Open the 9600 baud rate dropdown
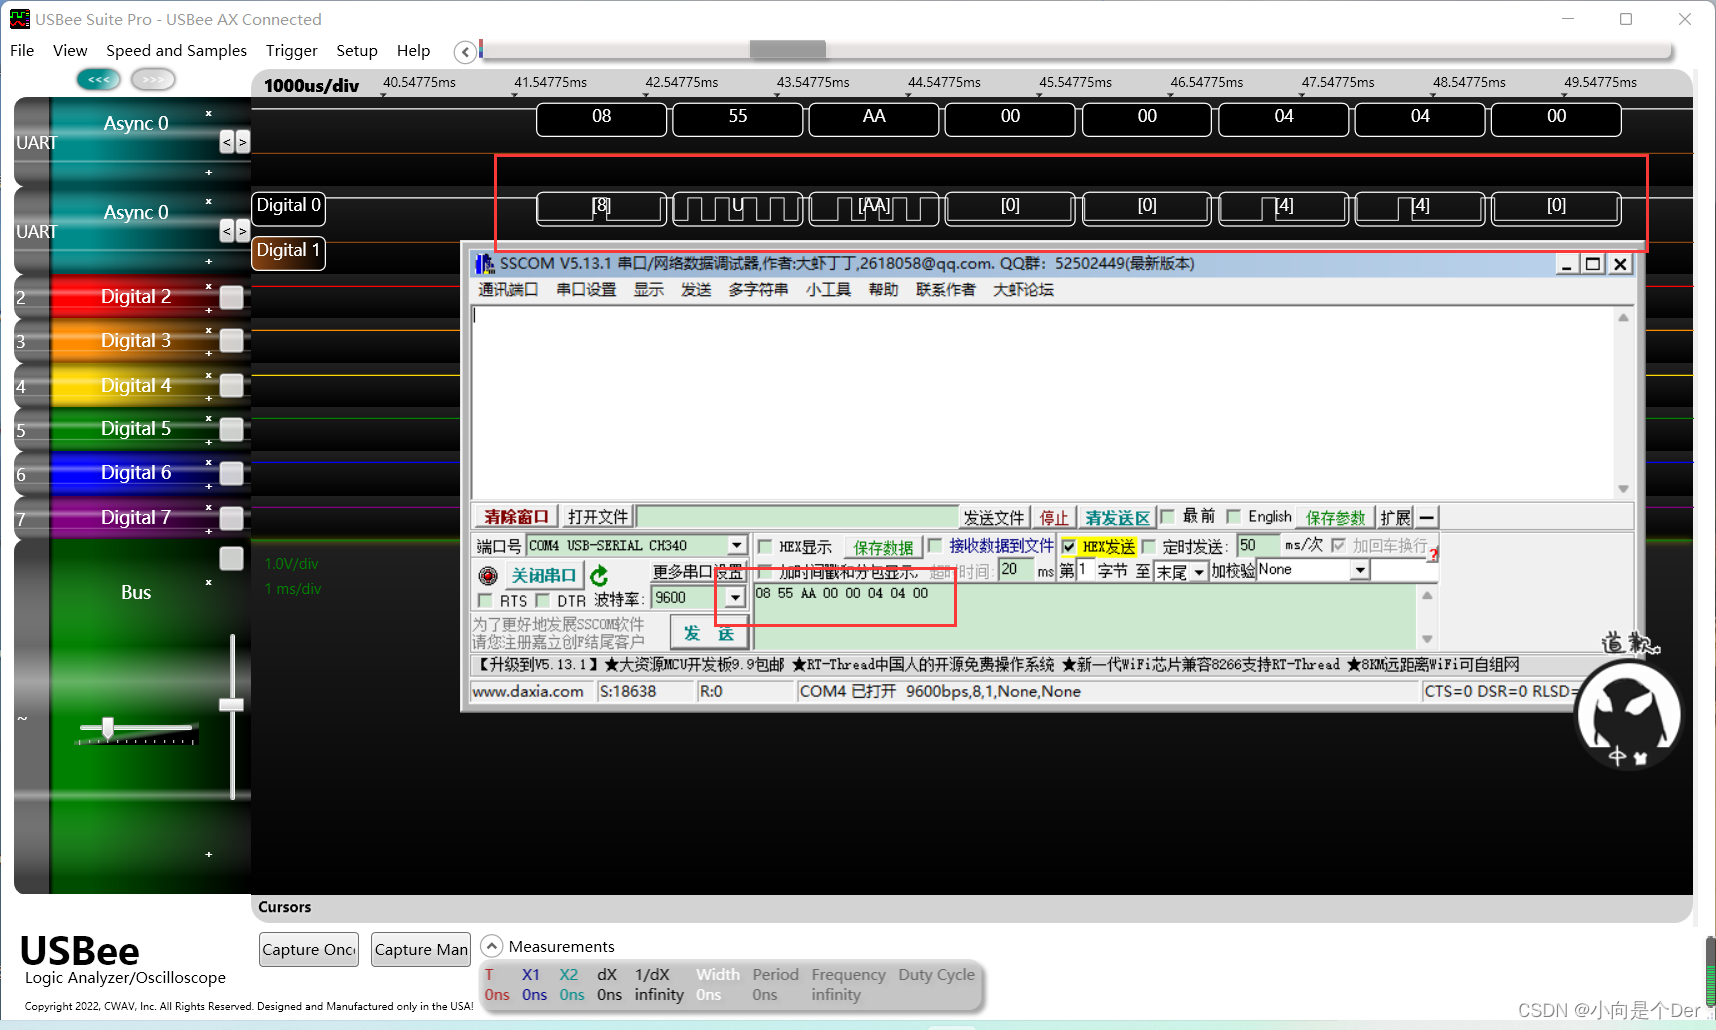Viewport: 1716px width, 1030px height. click(735, 598)
